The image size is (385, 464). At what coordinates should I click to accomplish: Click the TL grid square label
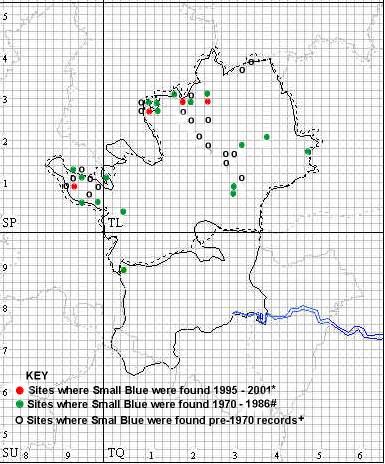pos(115,223)
